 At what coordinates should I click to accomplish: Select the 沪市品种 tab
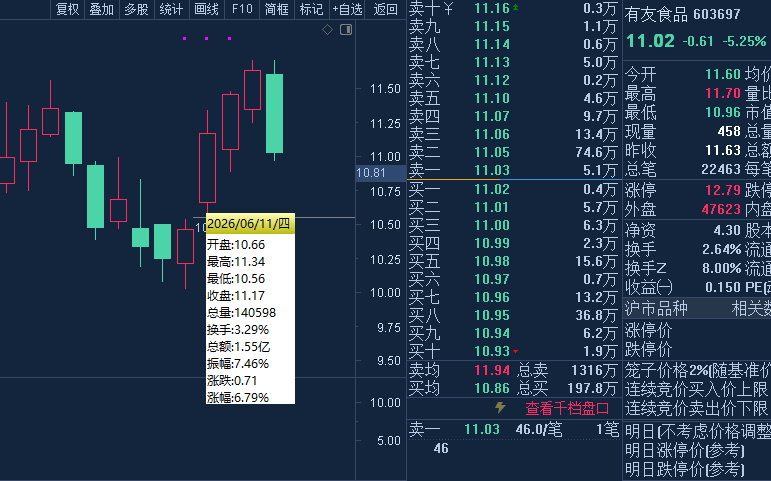[x=656, y=308]
